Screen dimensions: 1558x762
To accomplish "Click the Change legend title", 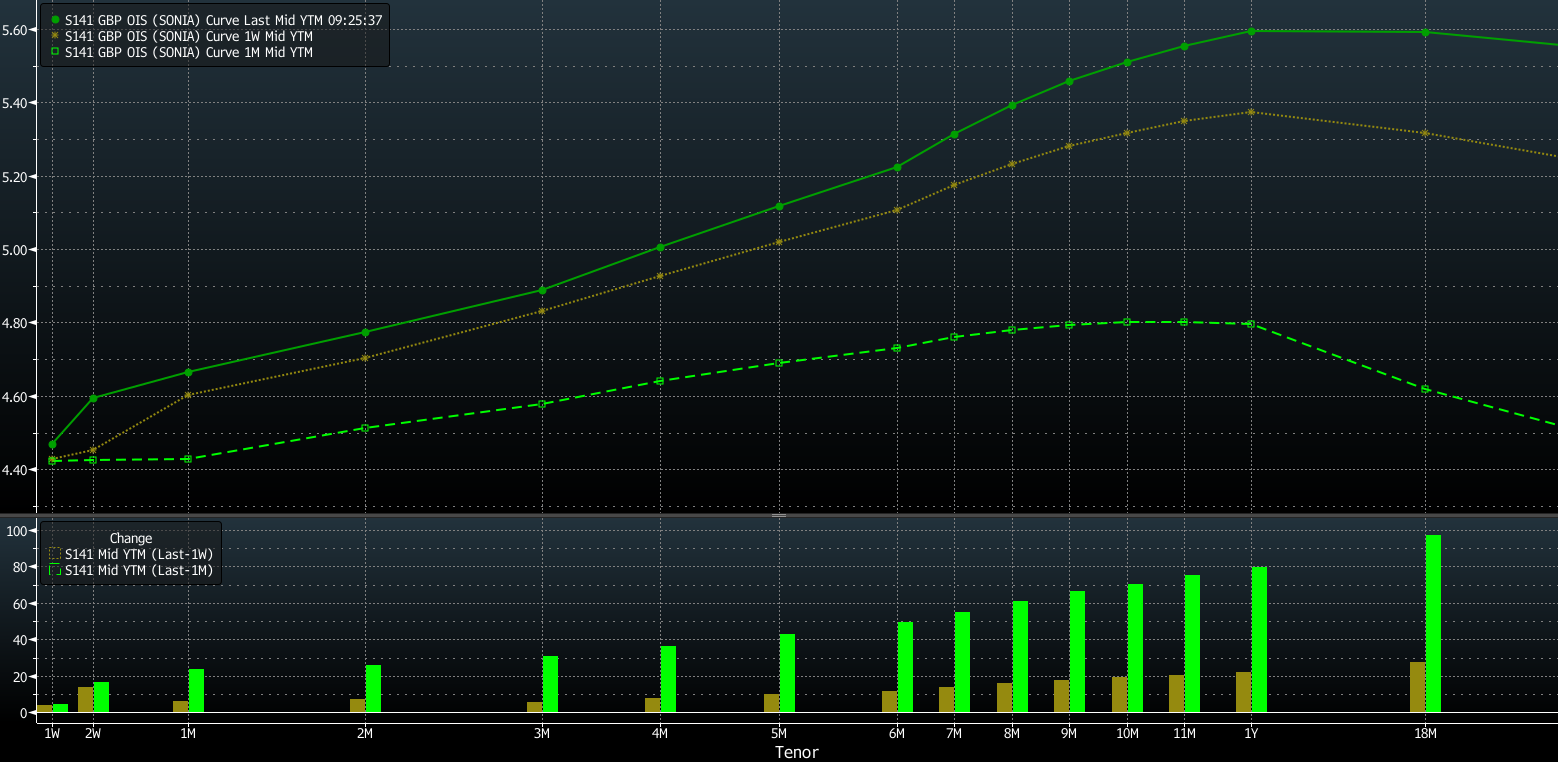I will 131,538.
